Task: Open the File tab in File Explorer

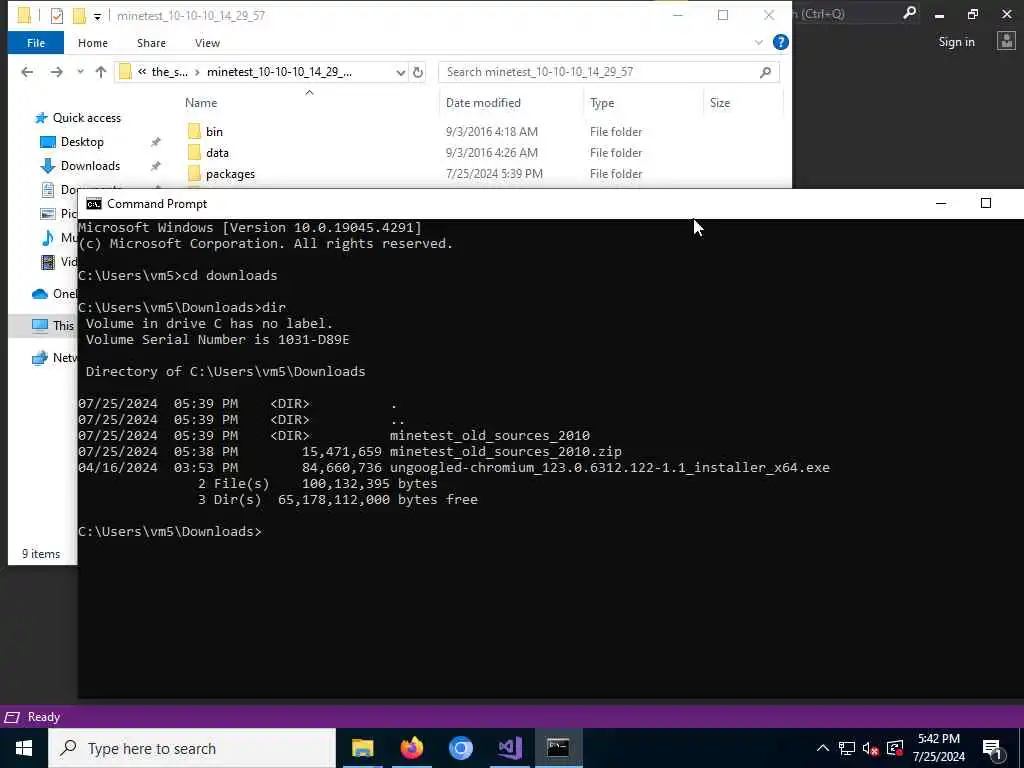Action: [x=36, y=43]
